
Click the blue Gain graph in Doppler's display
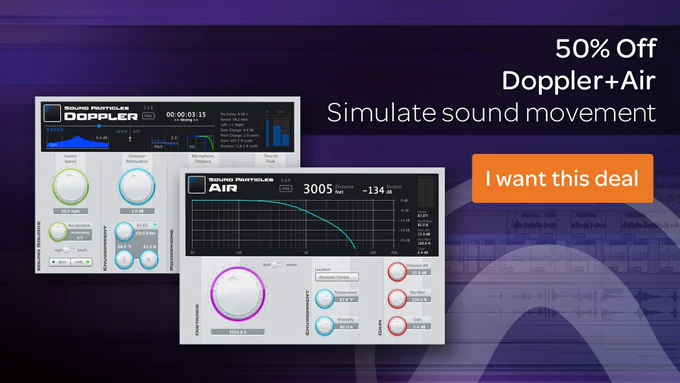click(x=77, y=142)
